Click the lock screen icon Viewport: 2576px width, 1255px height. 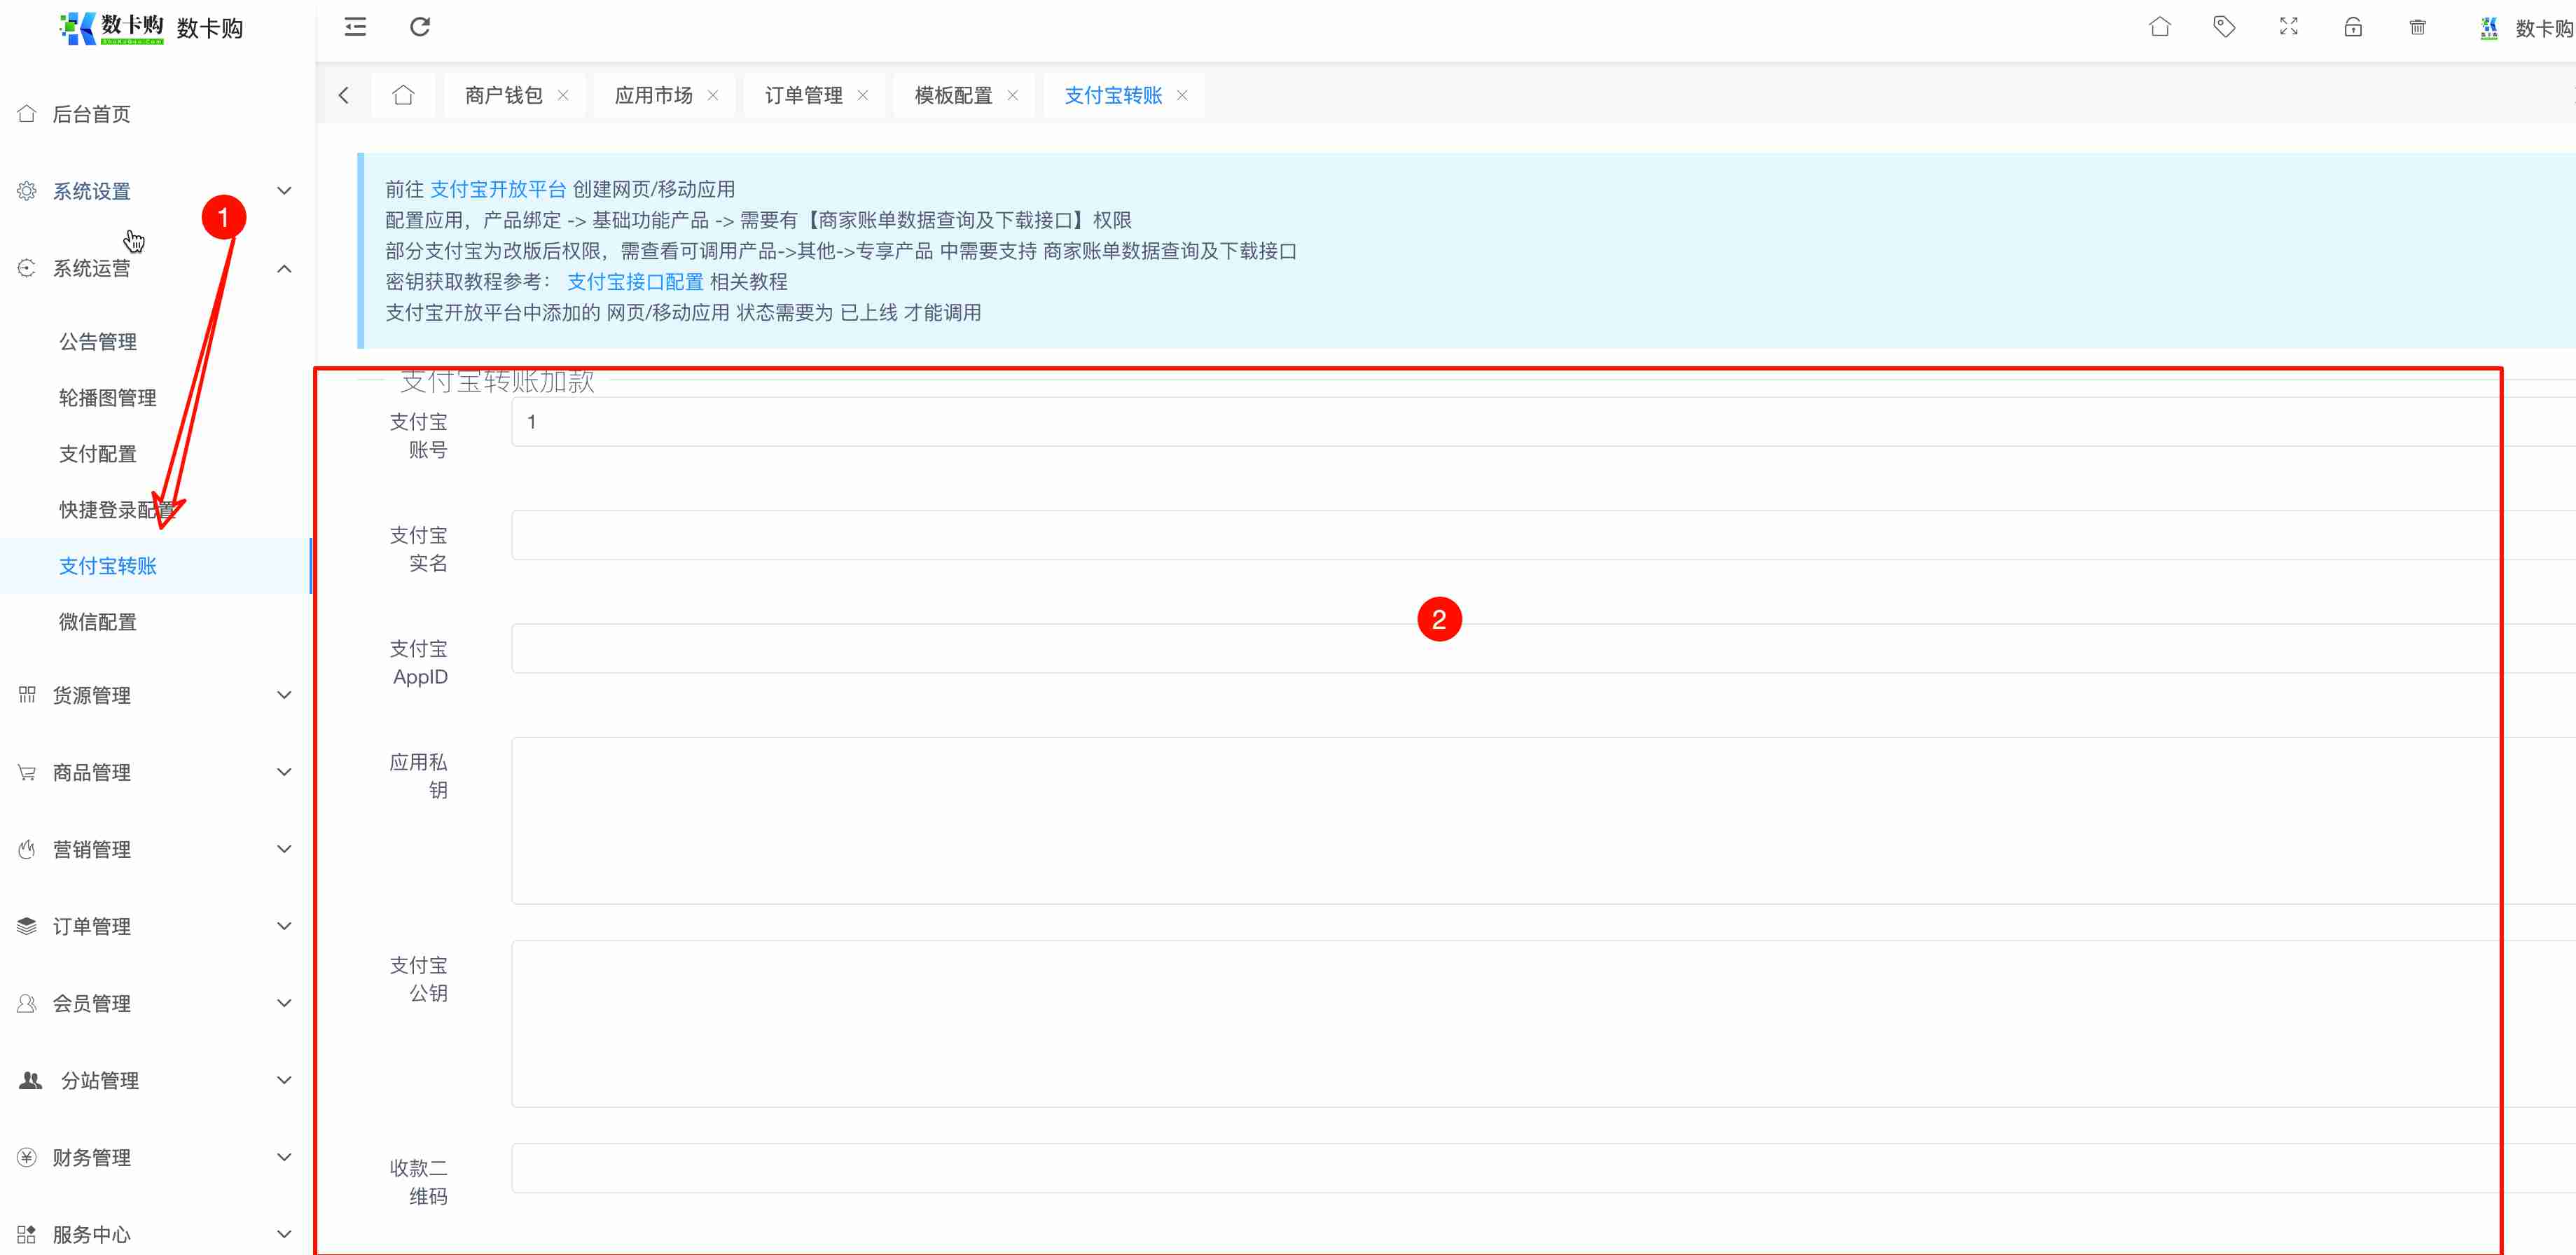point(2353,27)
